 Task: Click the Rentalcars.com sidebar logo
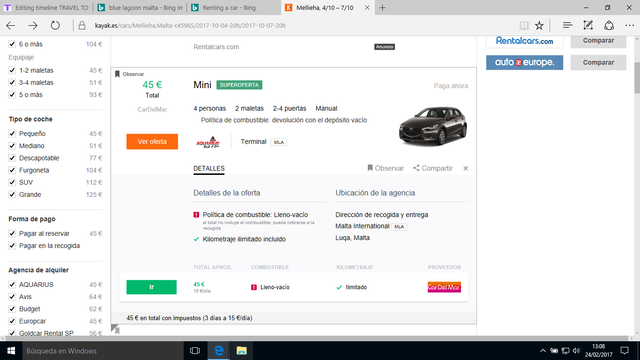click(524, 41)
